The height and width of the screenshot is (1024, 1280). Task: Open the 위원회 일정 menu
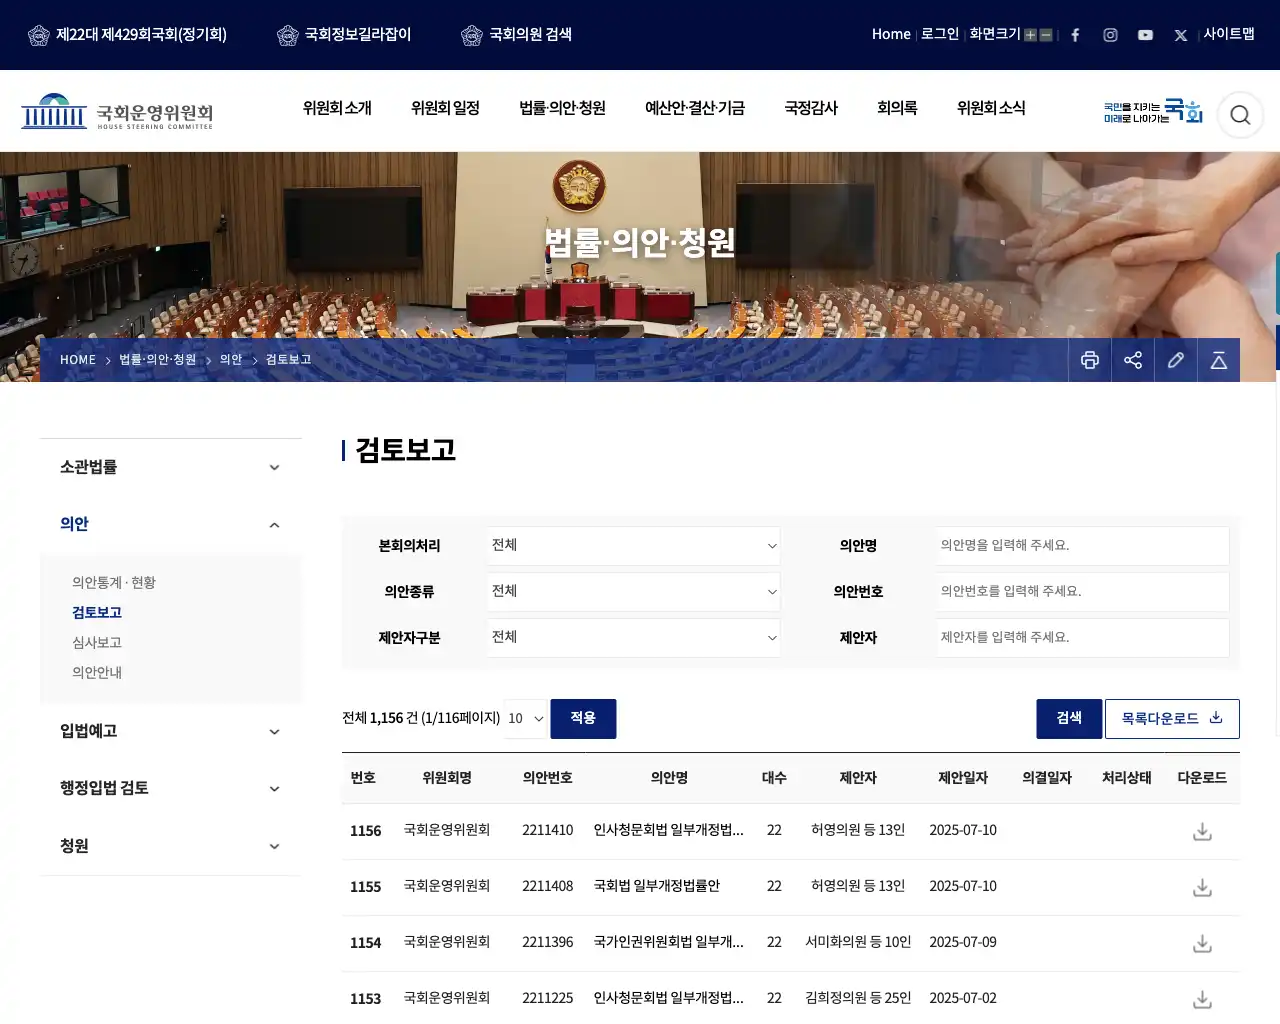point(445,108)
